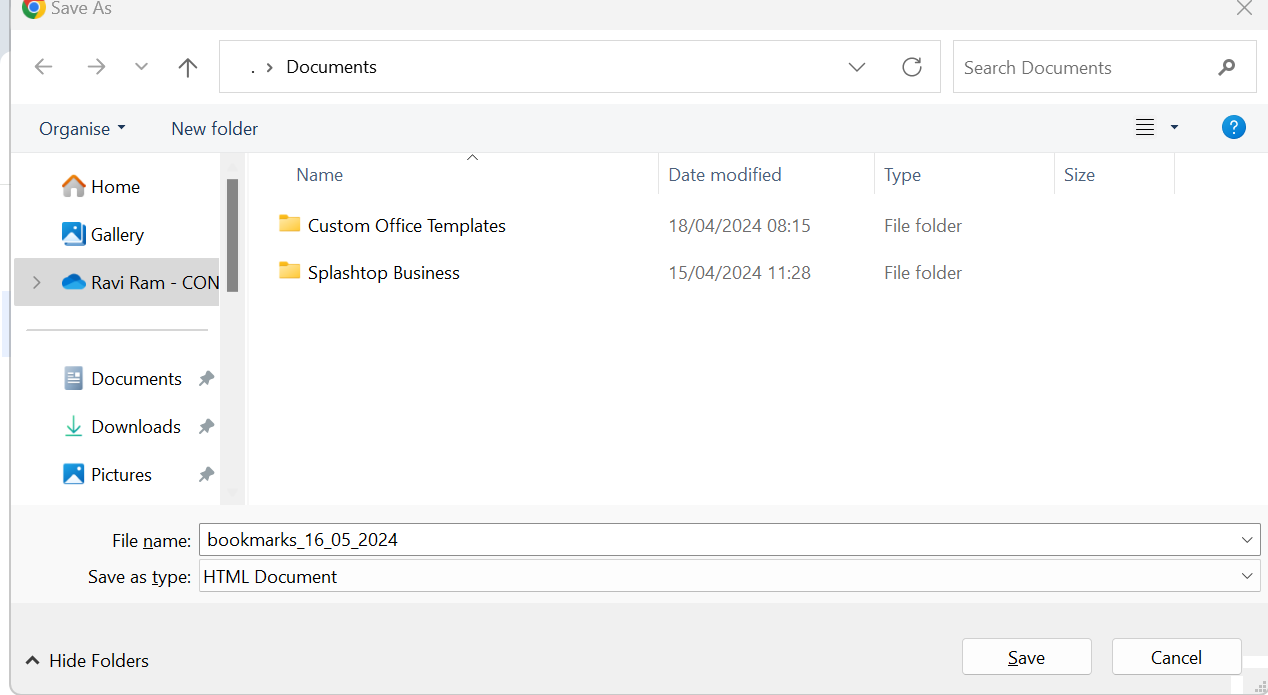
Task: Collapse folders with Hide Folders
Action: coord(88,661)
